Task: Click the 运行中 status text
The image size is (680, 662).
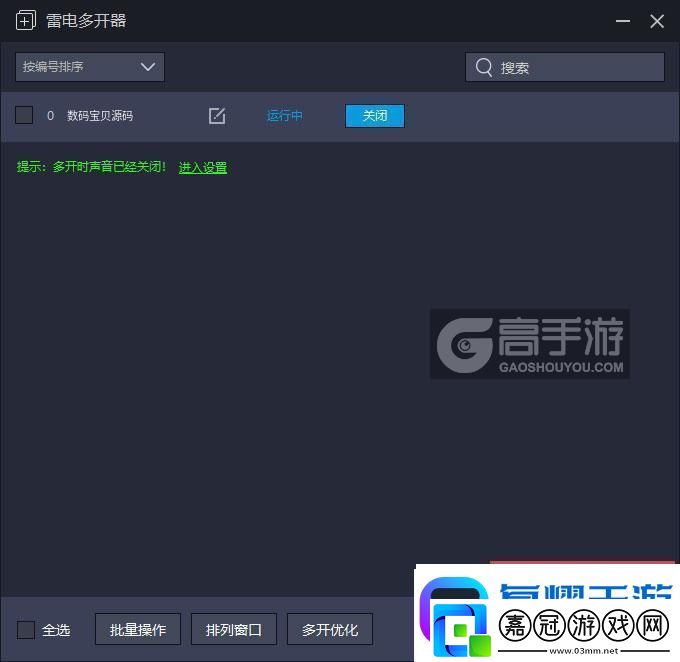Action: coord(284,116)
